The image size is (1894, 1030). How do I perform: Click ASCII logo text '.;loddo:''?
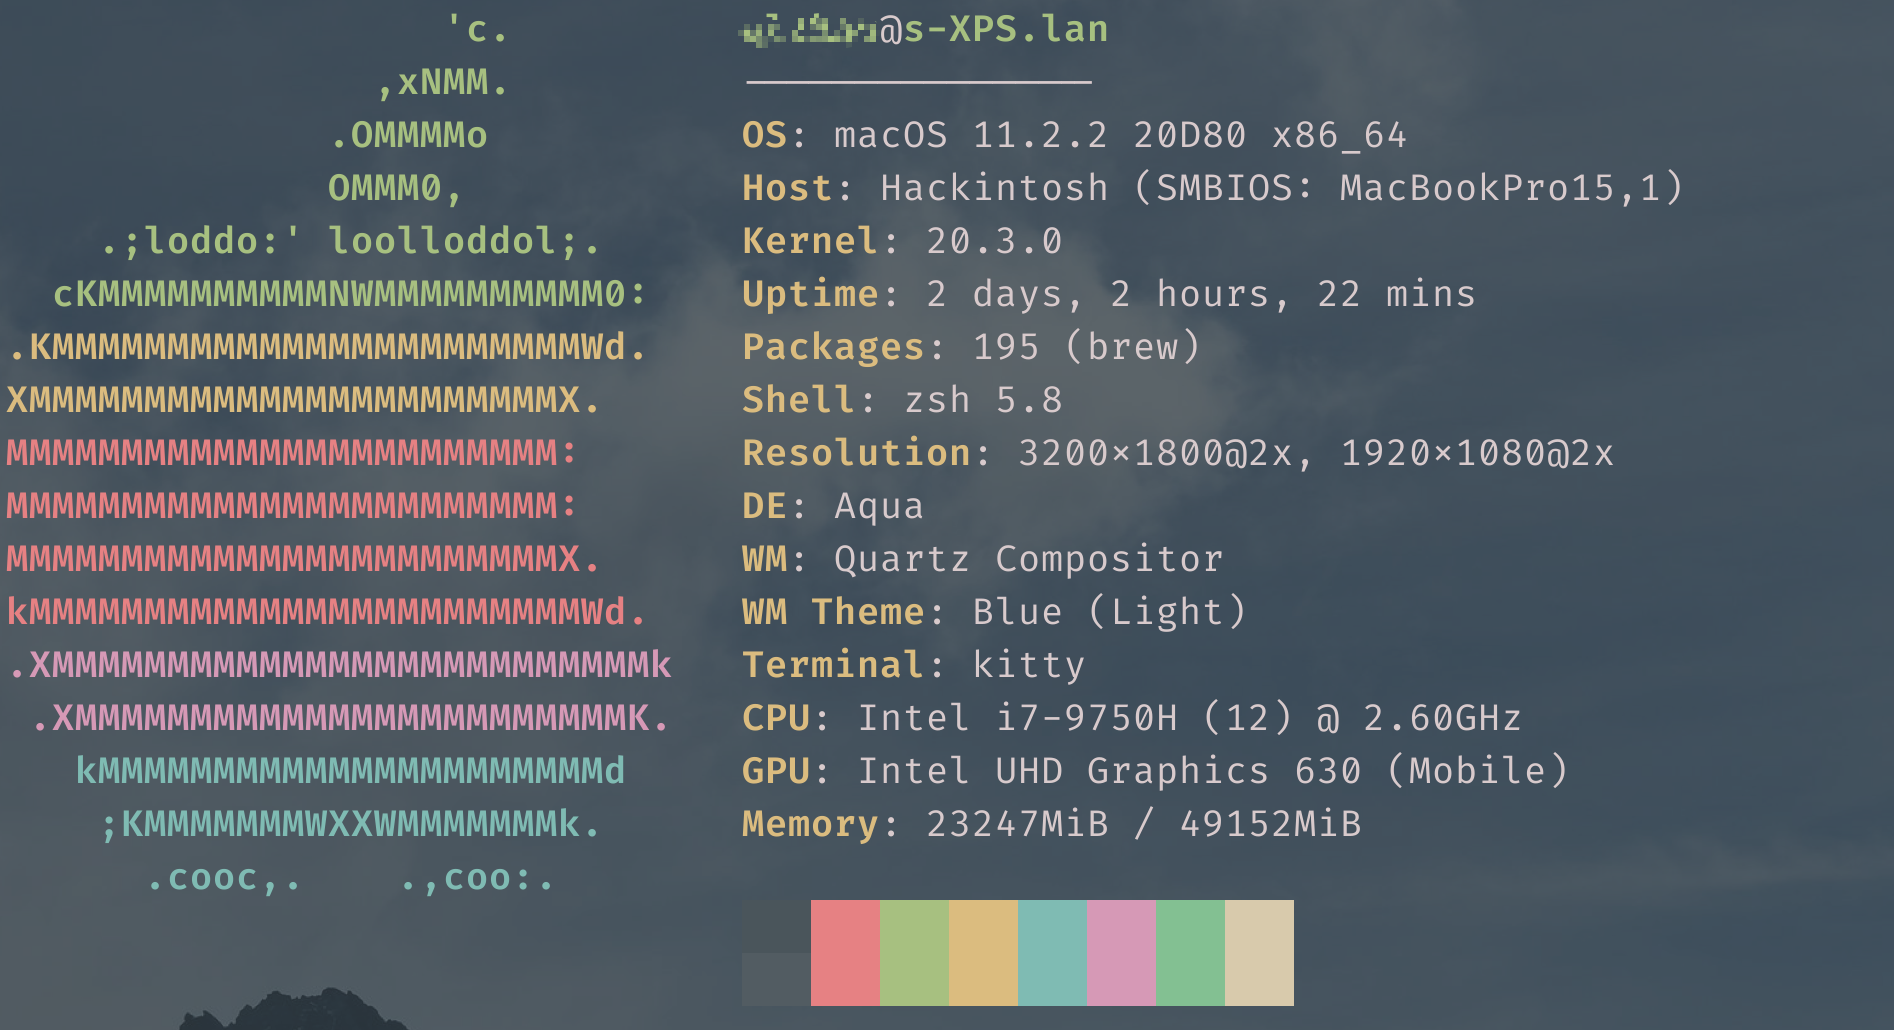(x=200, y=241)
